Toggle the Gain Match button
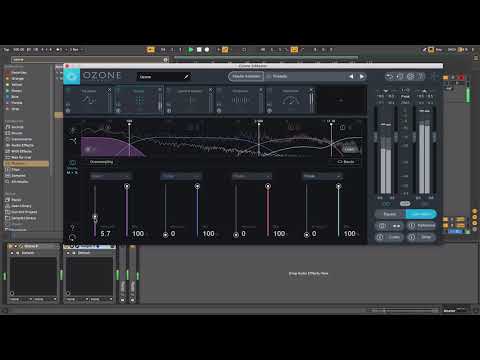The height and width of the screenshot is (360, 480). tap(421, 214)
